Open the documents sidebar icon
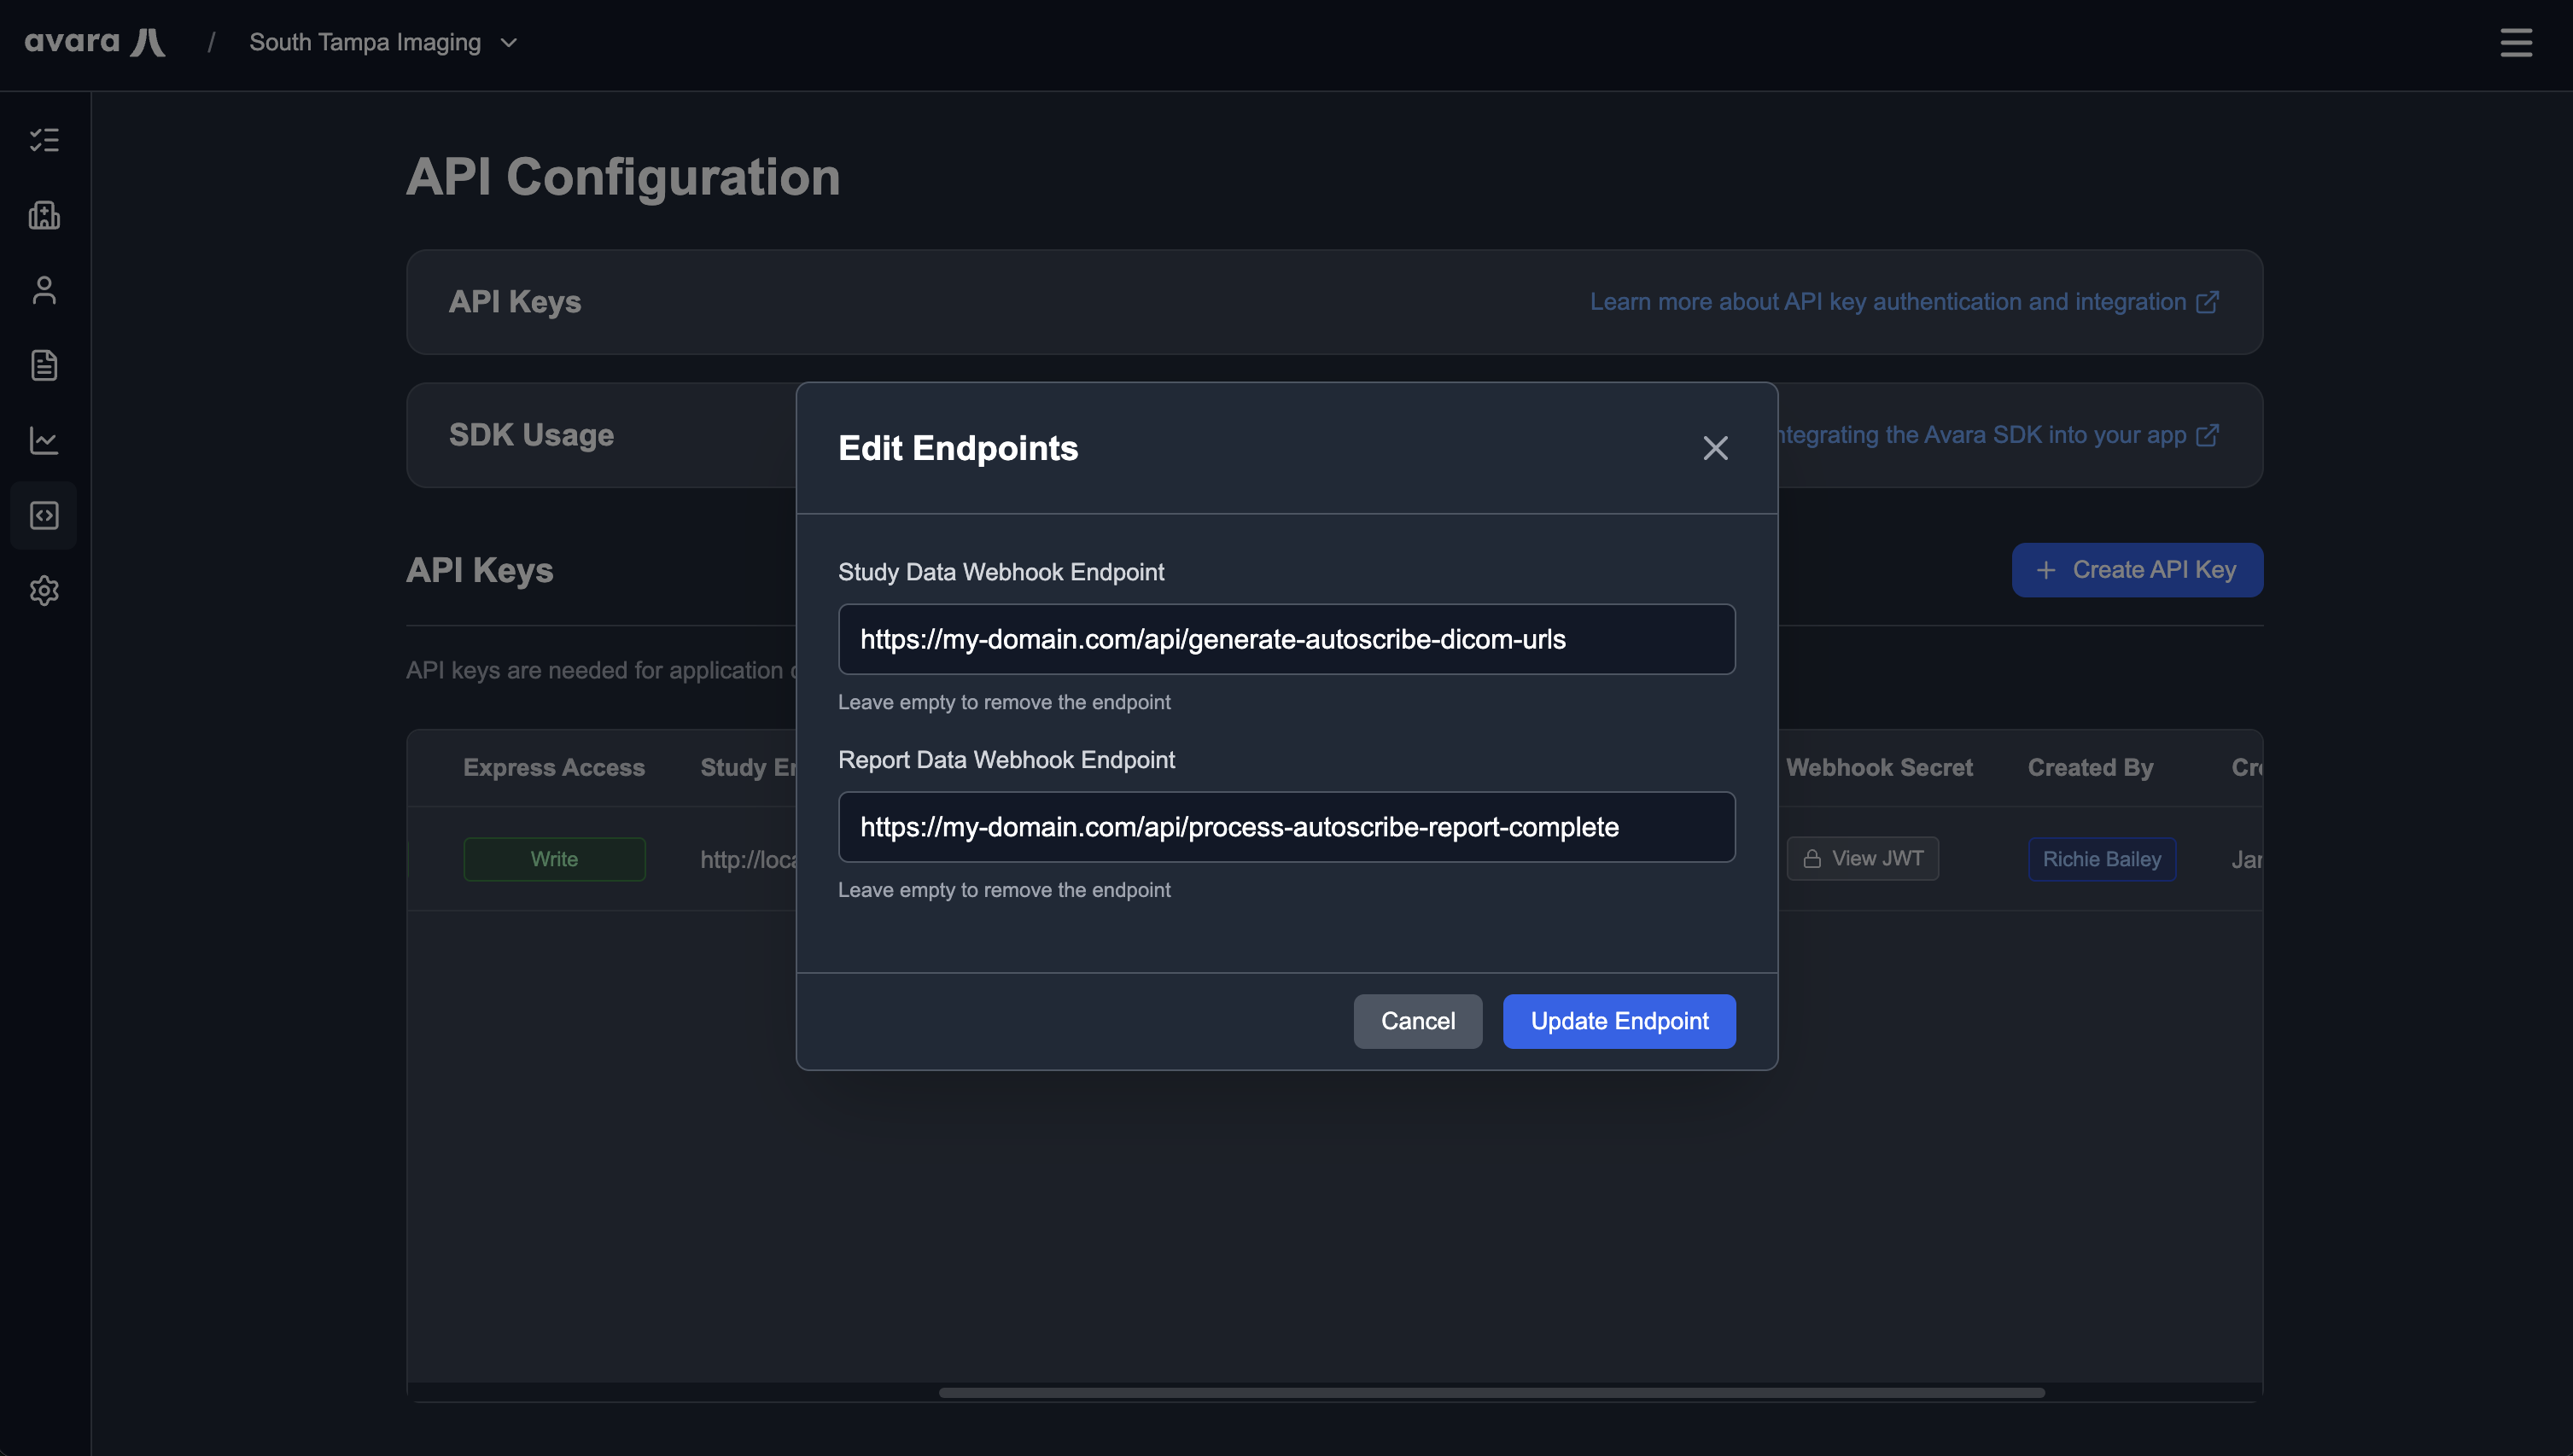Viewport: 2573px width, 1456px height. coord(44,365)
